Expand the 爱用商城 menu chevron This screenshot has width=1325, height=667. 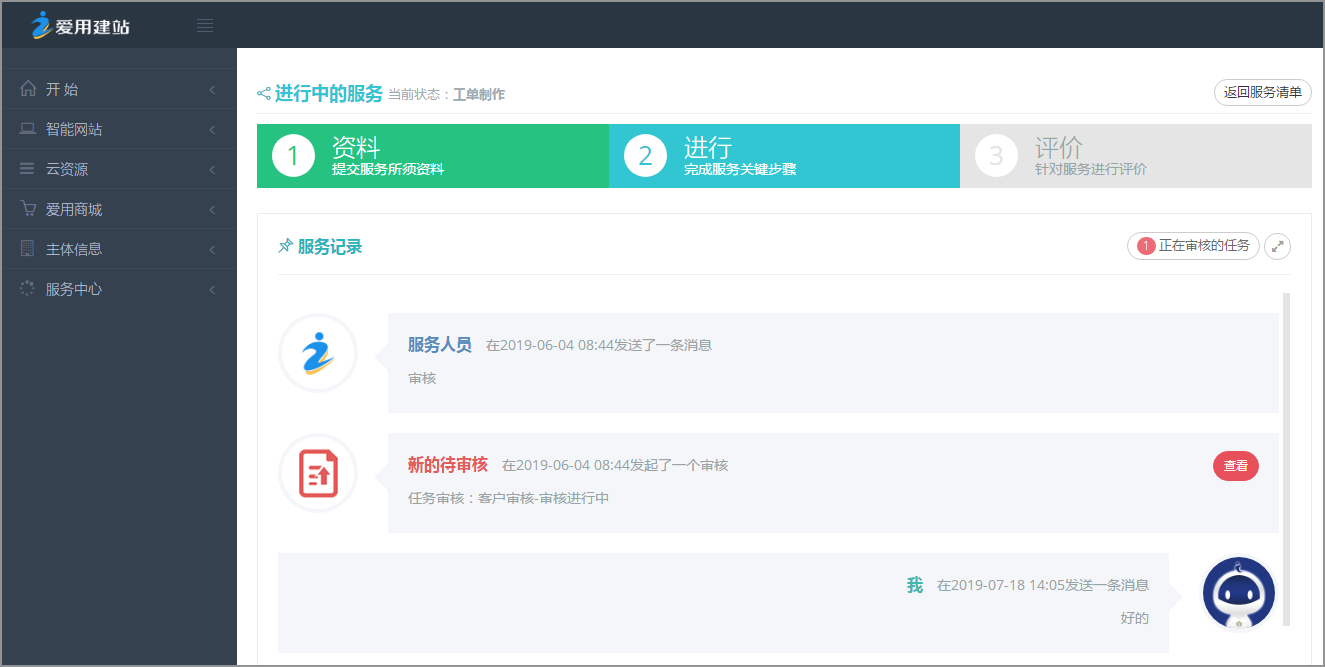click(212, 210)
